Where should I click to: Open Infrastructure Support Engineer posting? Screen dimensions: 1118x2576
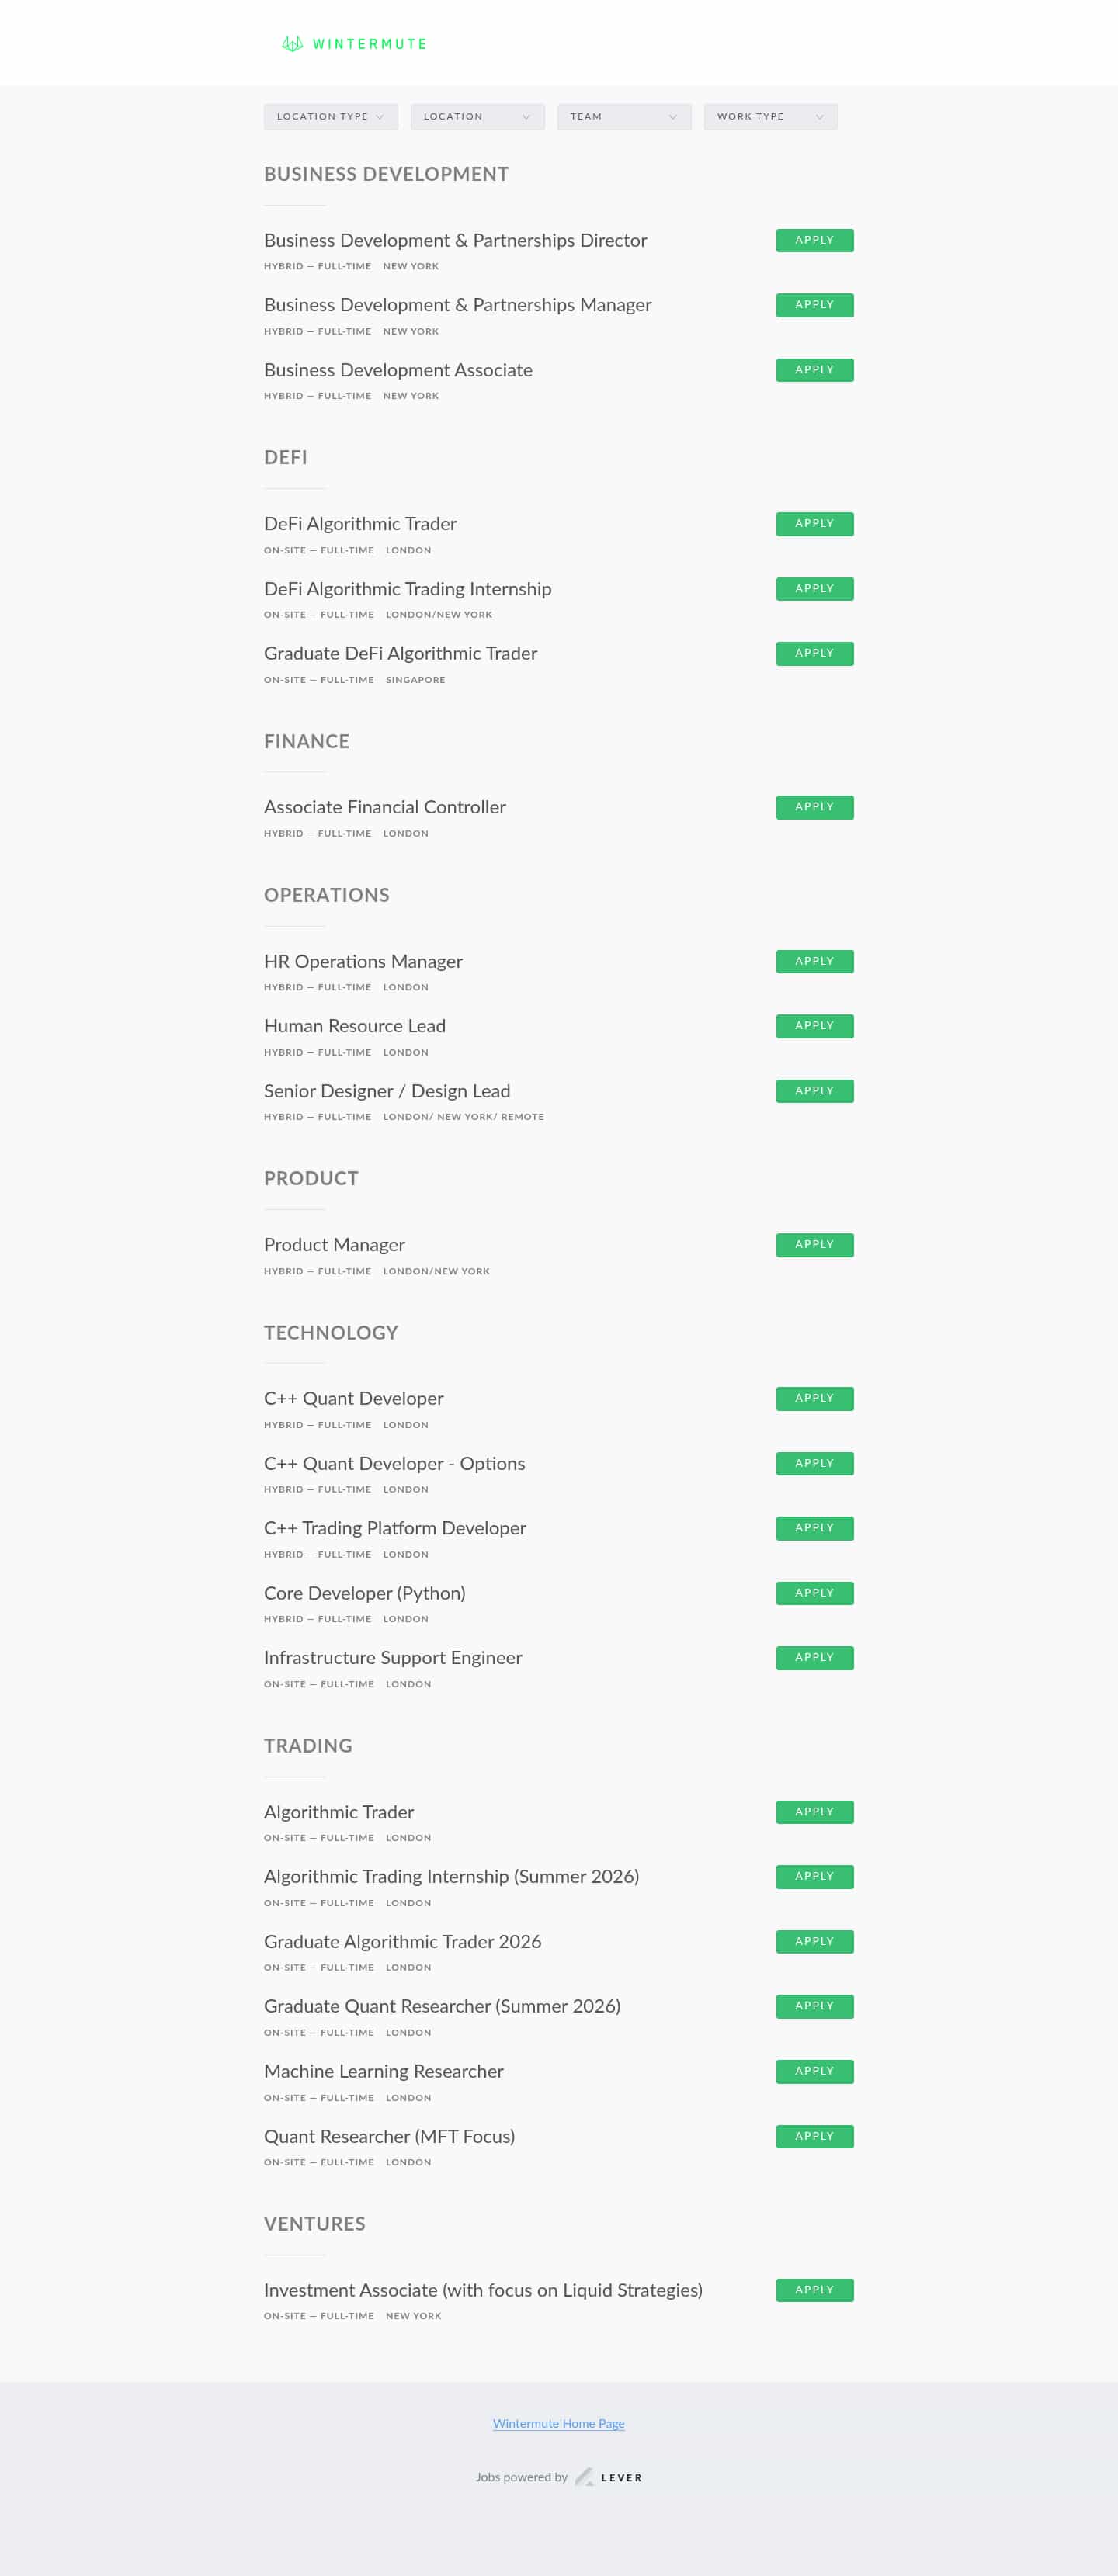(393, 1657)
